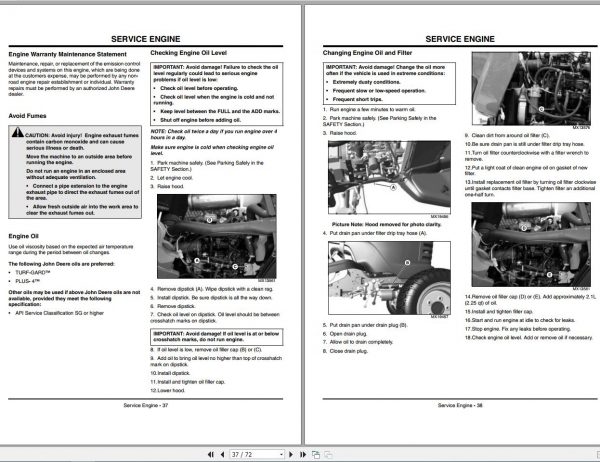Viewport: 600px width, 462px height.
Task: Click the oil filler cap photo on page 38
Action: pyautogui.click(x=531, y=244)
